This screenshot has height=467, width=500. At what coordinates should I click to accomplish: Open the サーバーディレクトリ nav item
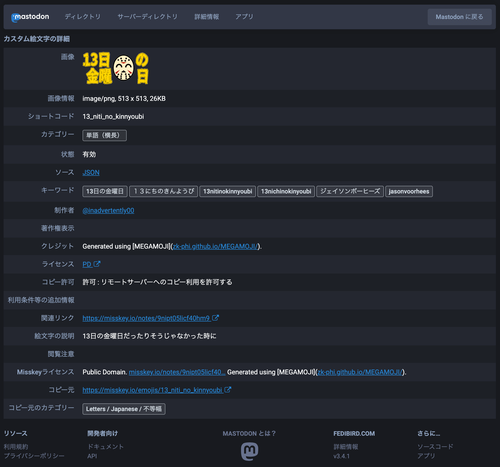[147, 17]
